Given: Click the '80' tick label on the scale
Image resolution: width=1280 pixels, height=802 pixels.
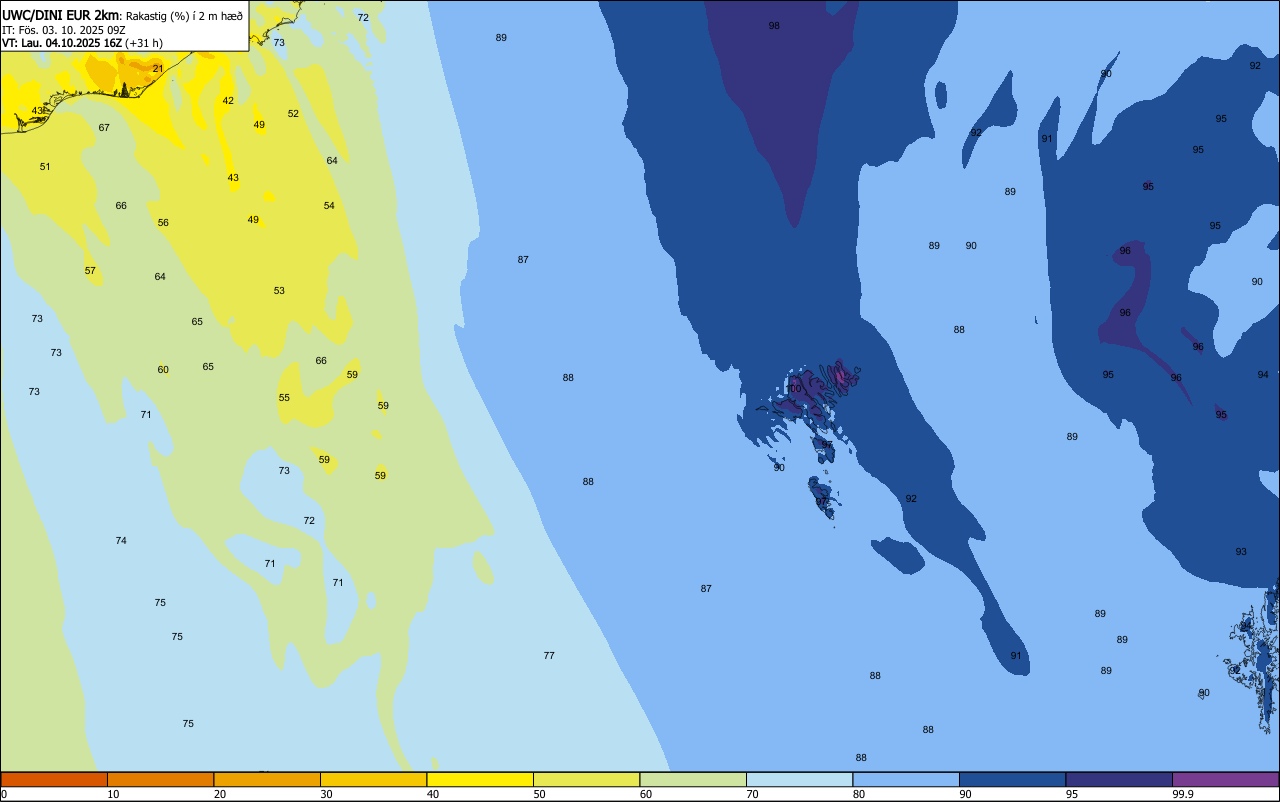Looking at the screenshot, I should coord(859,794).
